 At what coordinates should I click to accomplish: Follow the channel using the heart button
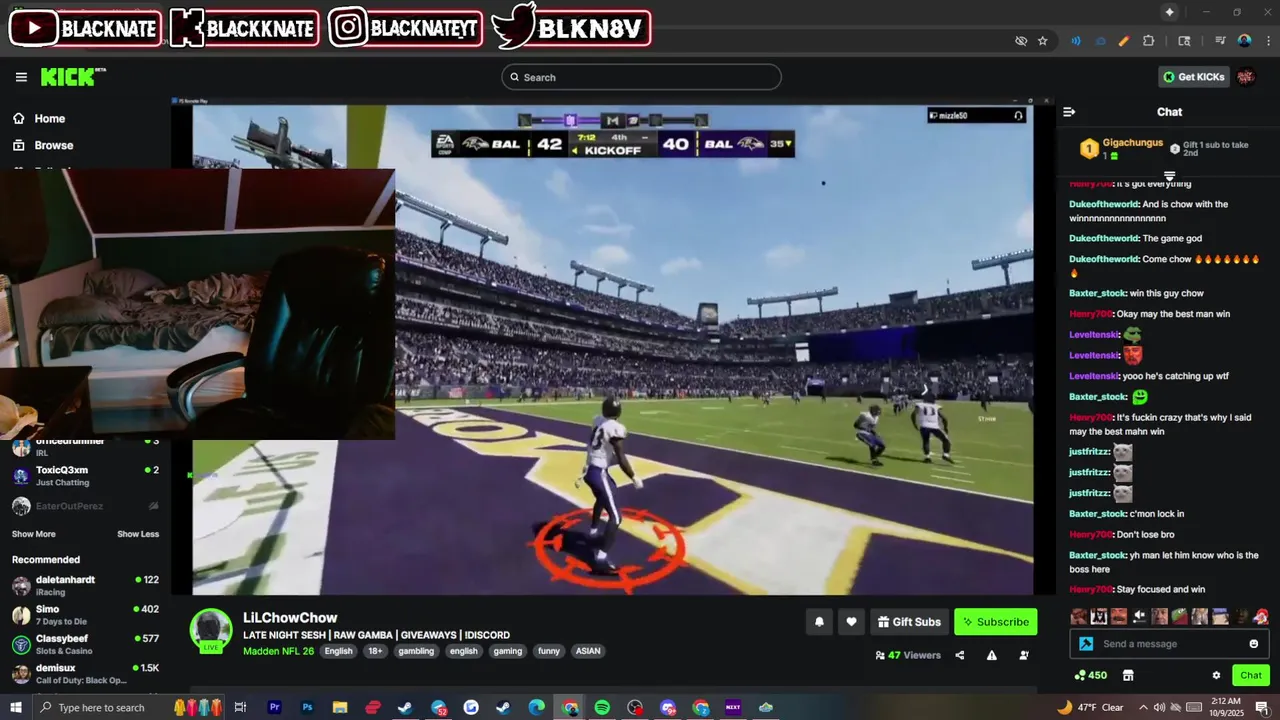pos(851,621)
